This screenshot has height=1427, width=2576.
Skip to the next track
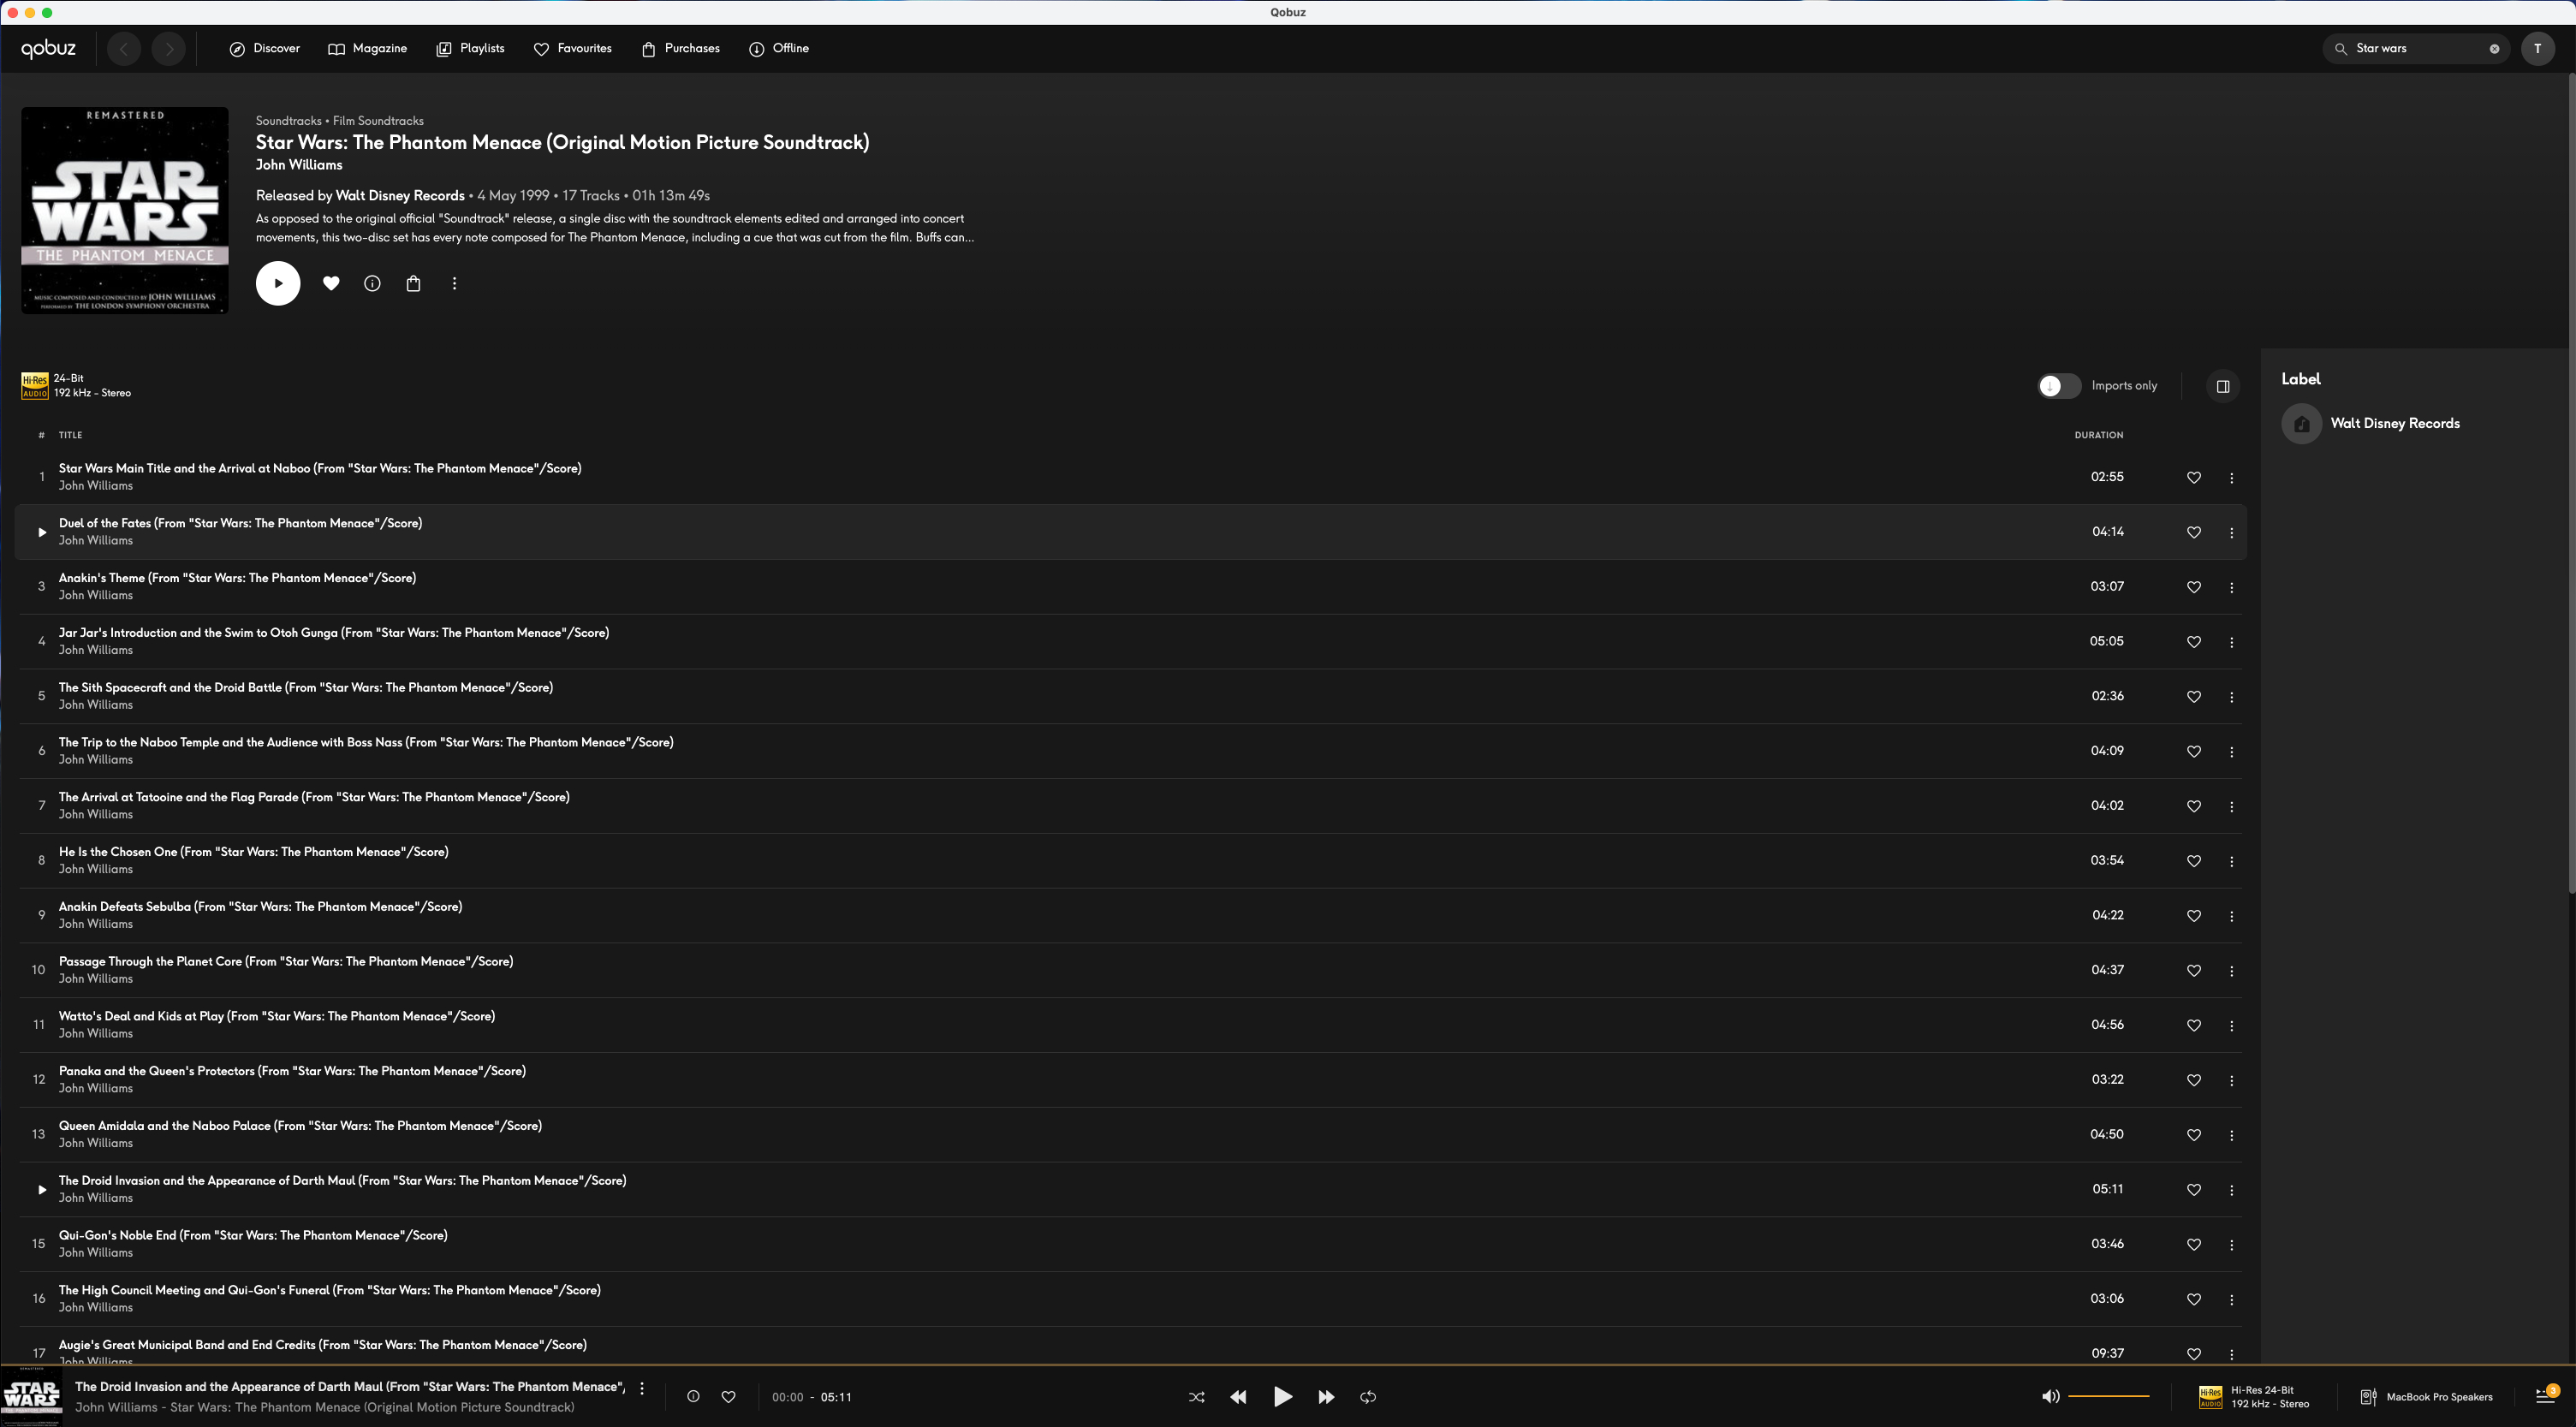1326,1397
